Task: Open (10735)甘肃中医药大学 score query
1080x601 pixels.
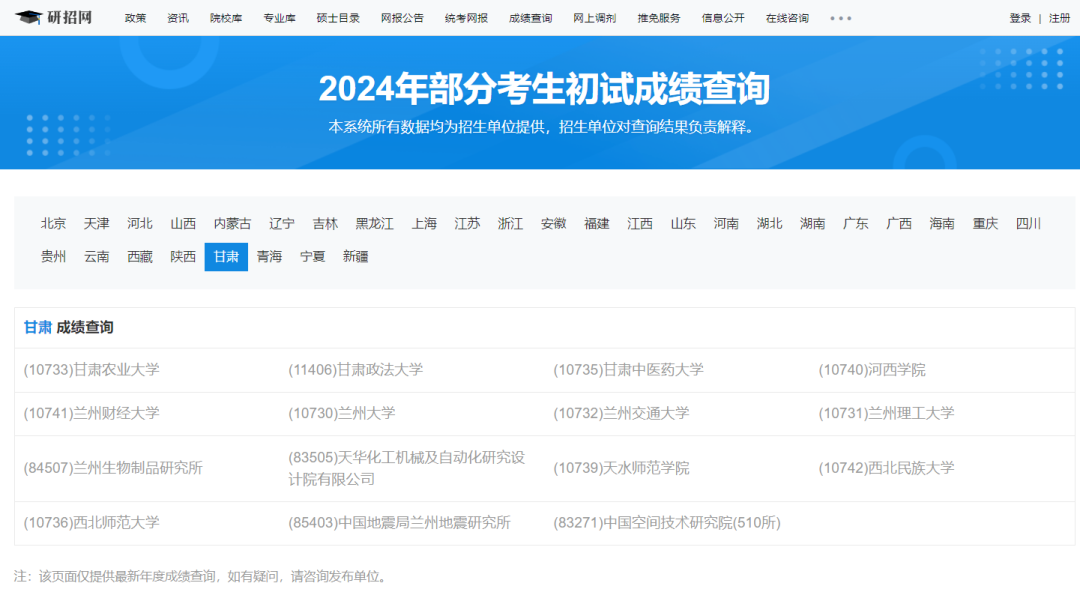Action: pos(628,370)
